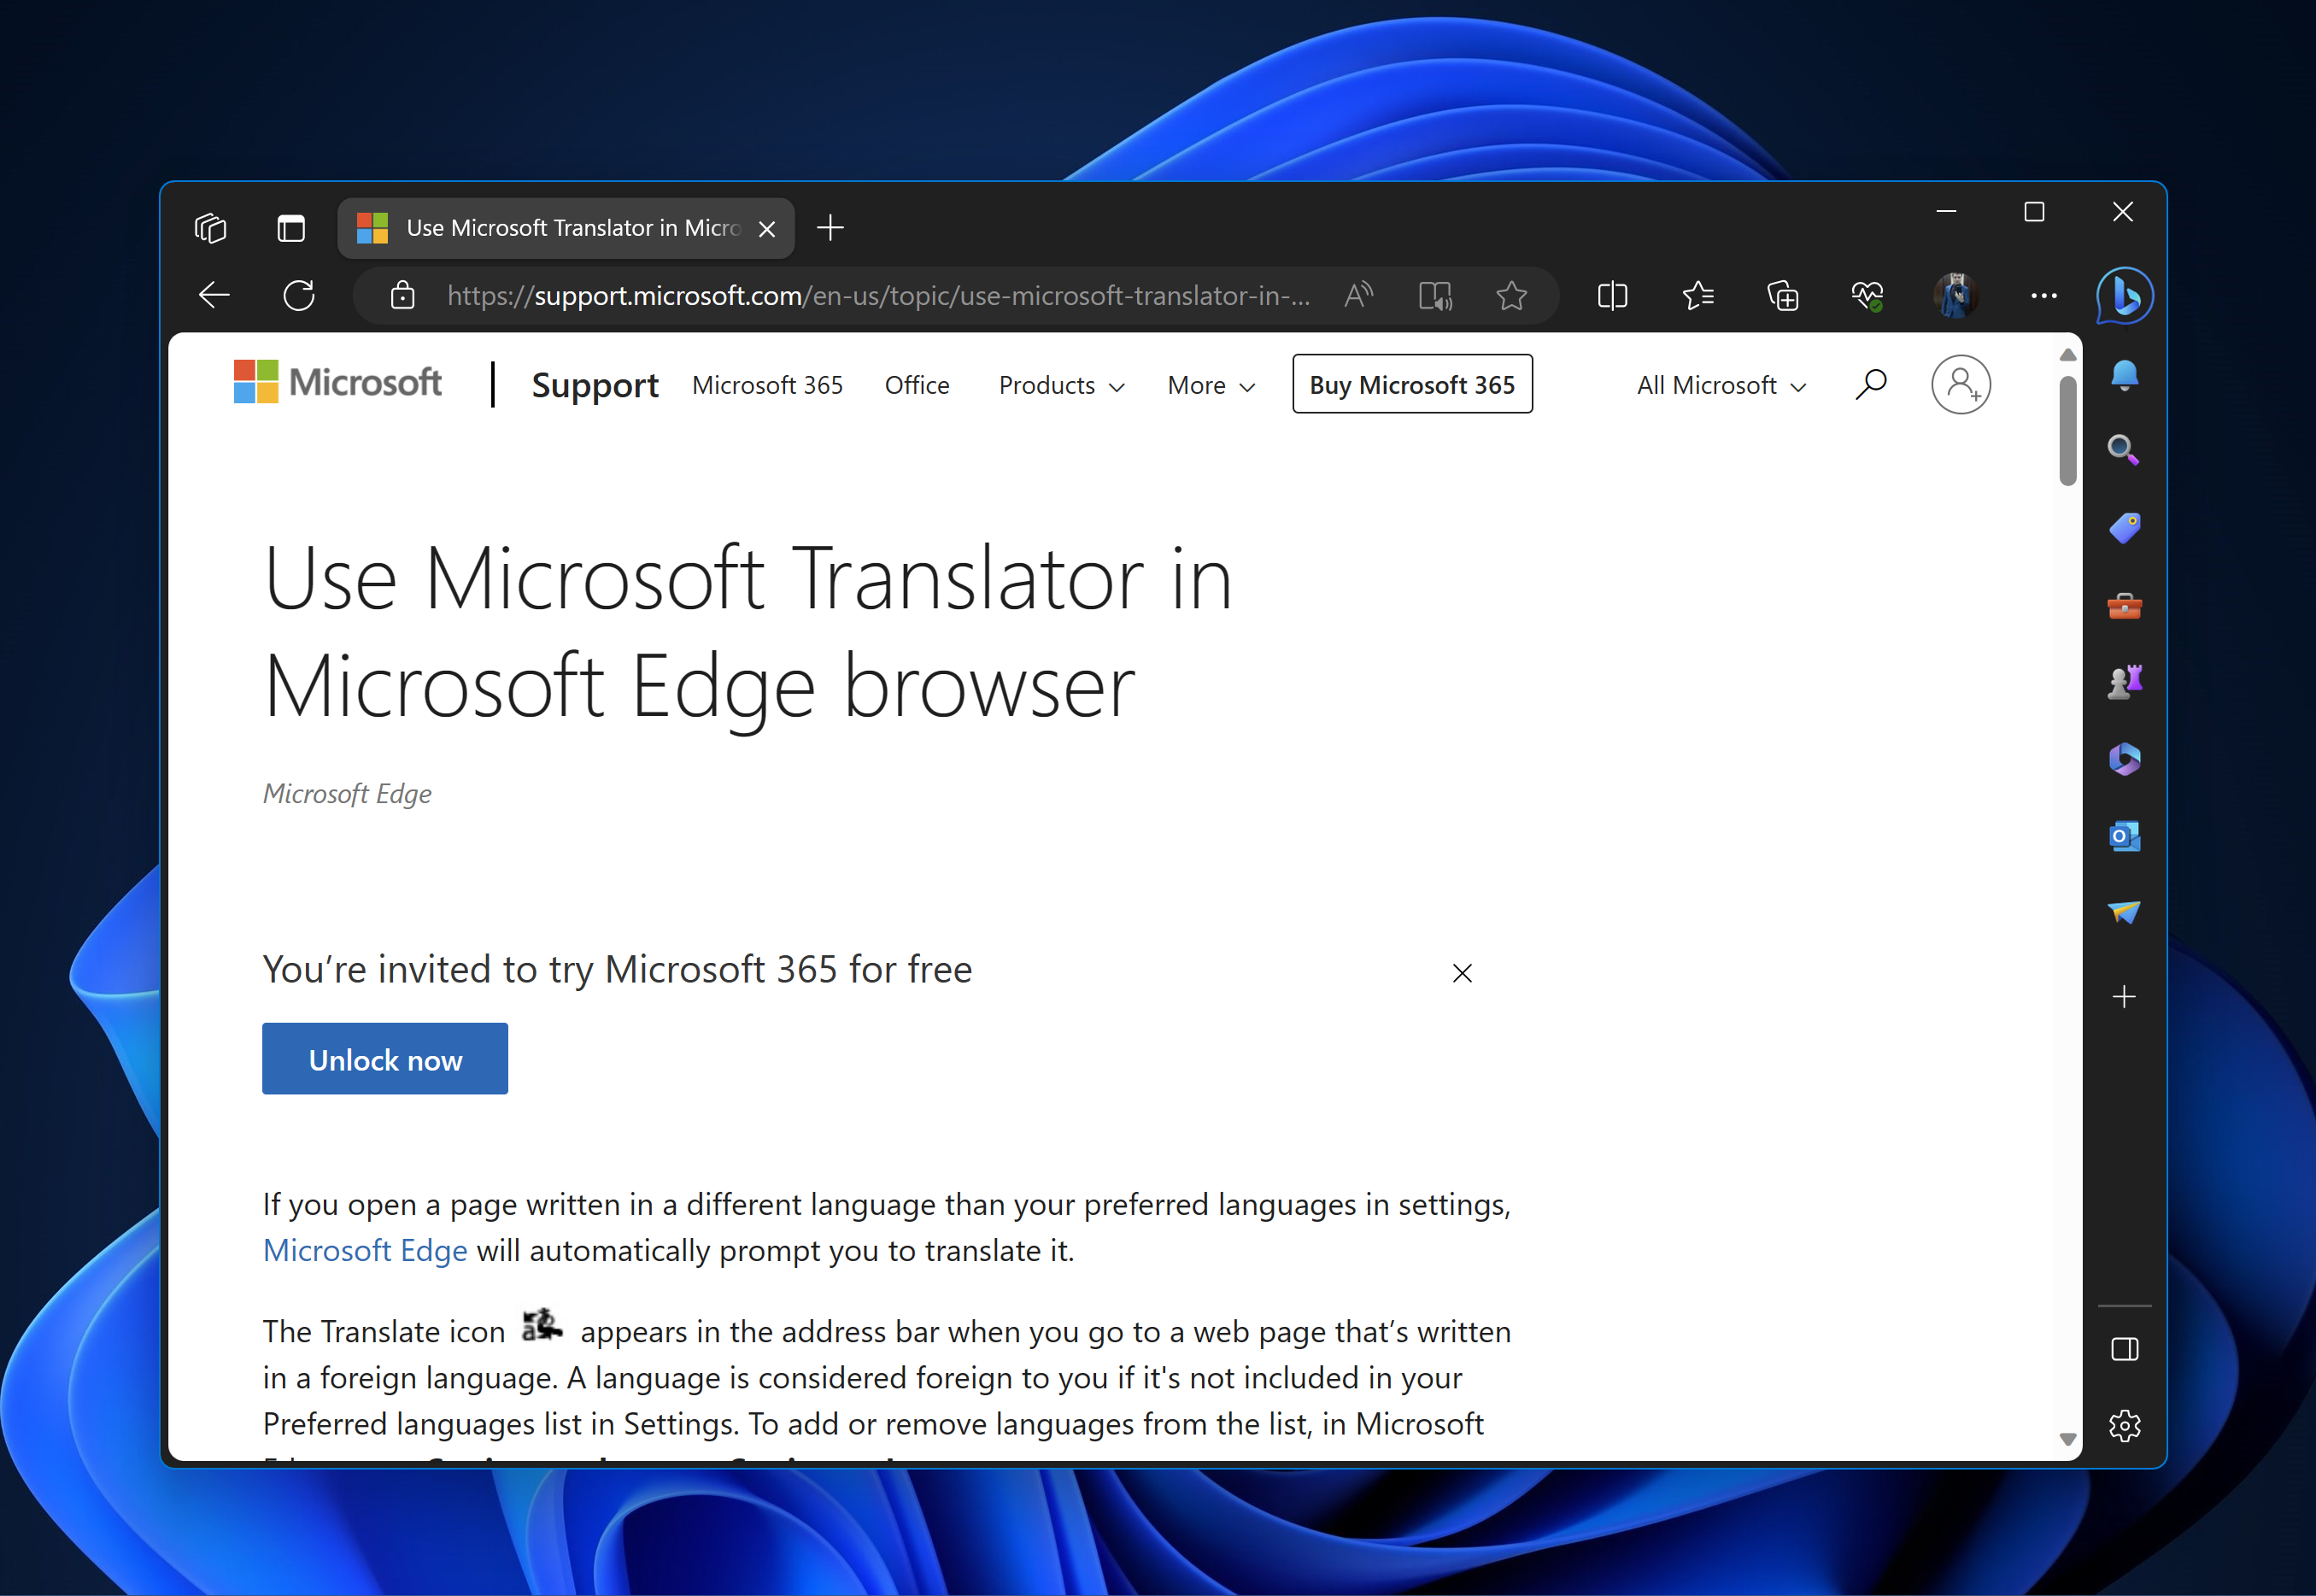The height and width of the screenshot is (1596, 2316).
Task: Click the Microsoft logo
Action: [x=337, y=382]
